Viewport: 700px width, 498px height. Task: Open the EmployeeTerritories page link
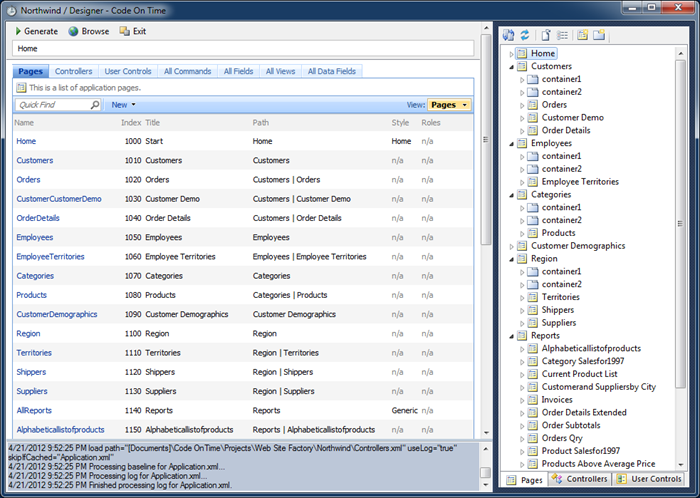pyautogui.click(x=50, y=257)
